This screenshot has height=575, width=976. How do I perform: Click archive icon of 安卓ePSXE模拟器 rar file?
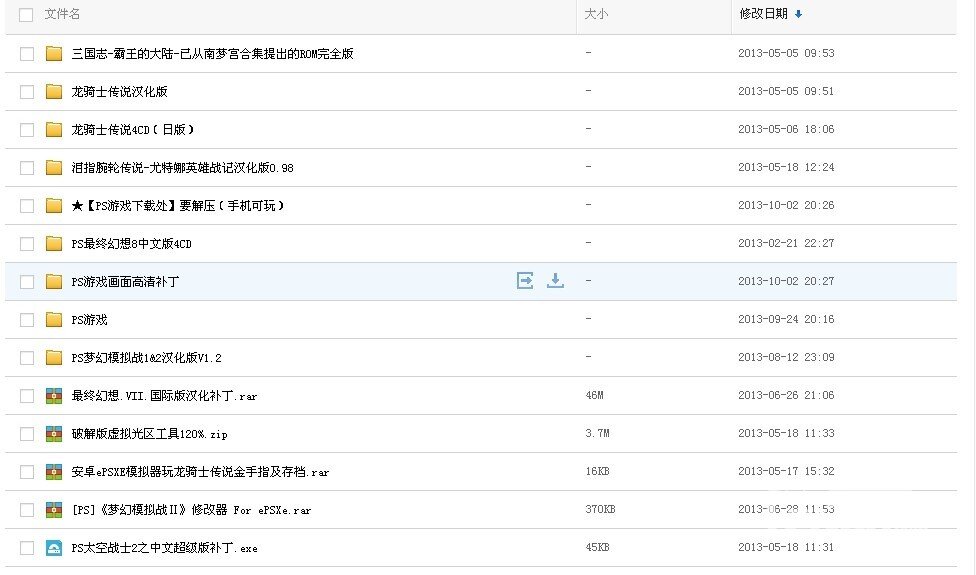coord(54,472)
